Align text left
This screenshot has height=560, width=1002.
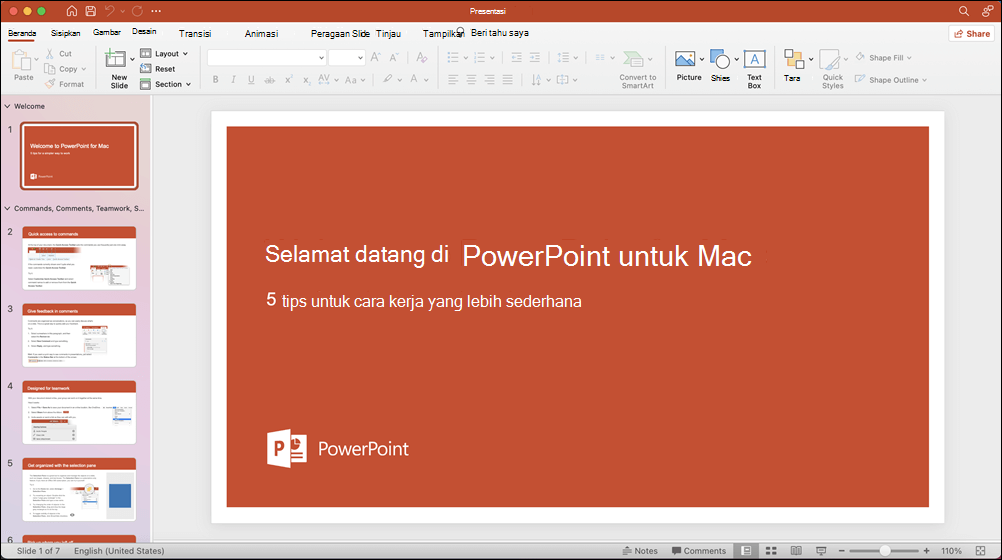point(453,80)
